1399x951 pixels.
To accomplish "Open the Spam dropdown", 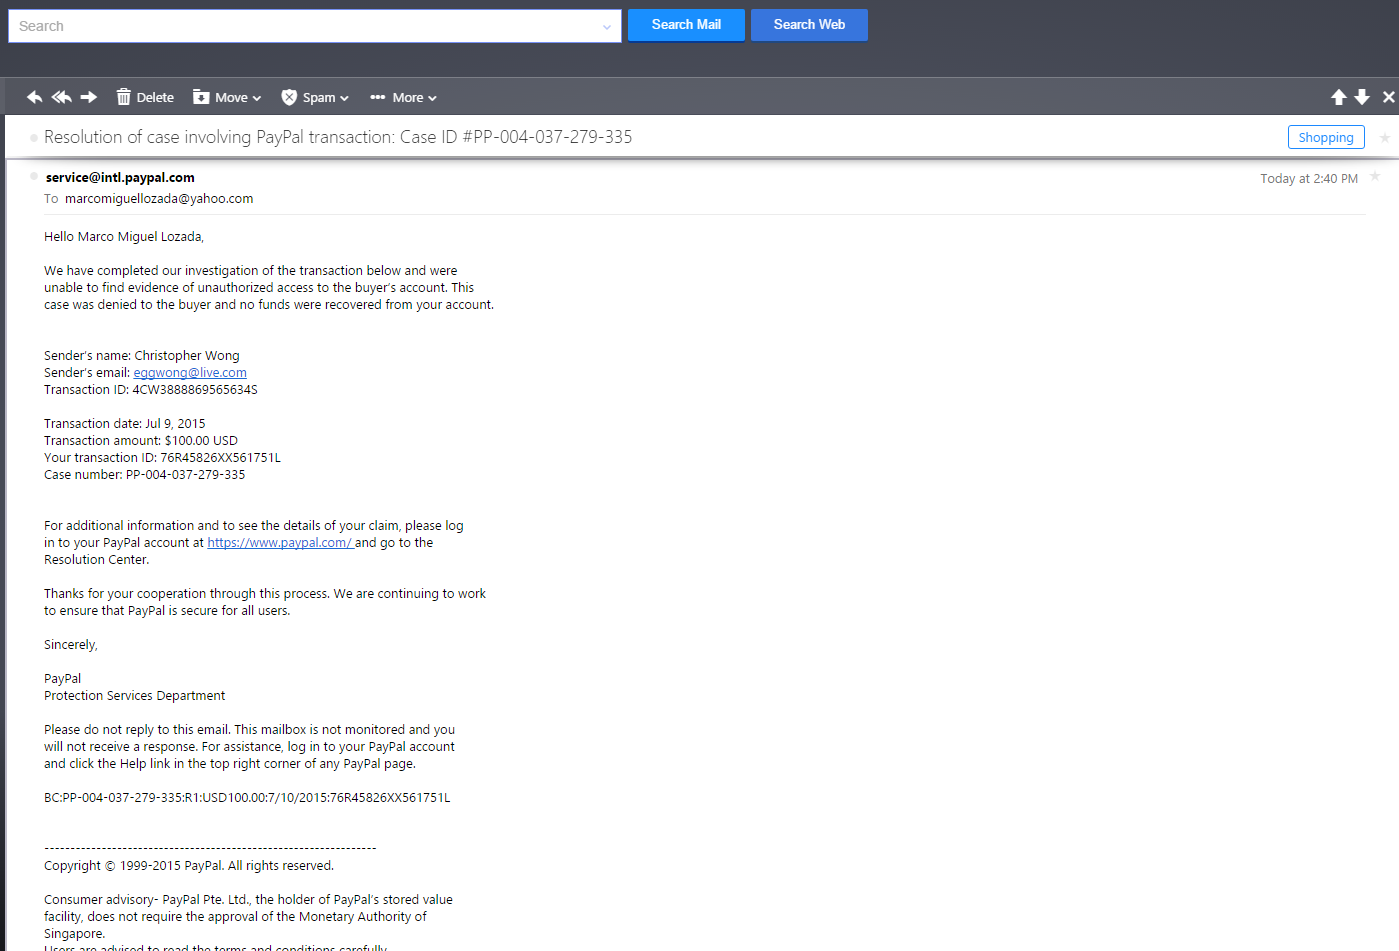I will pos(315,97).
